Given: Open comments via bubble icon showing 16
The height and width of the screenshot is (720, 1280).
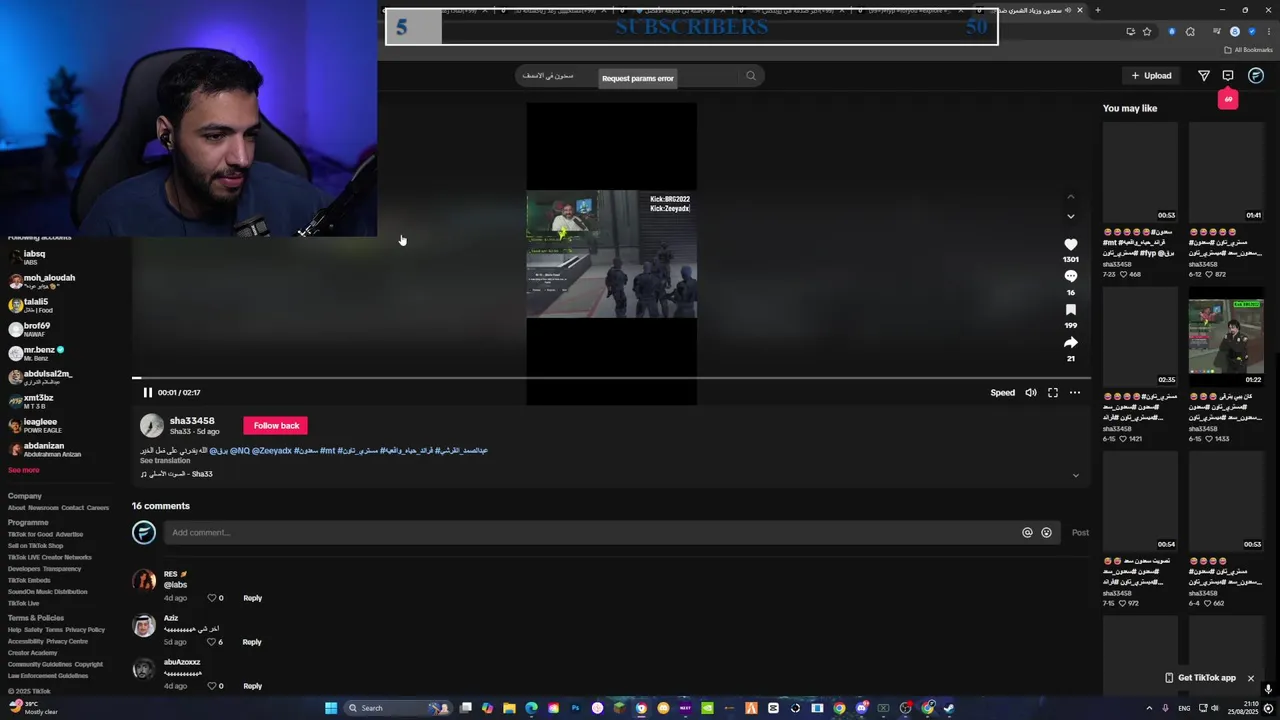Looking at the screenshot, I should 1071,276.
